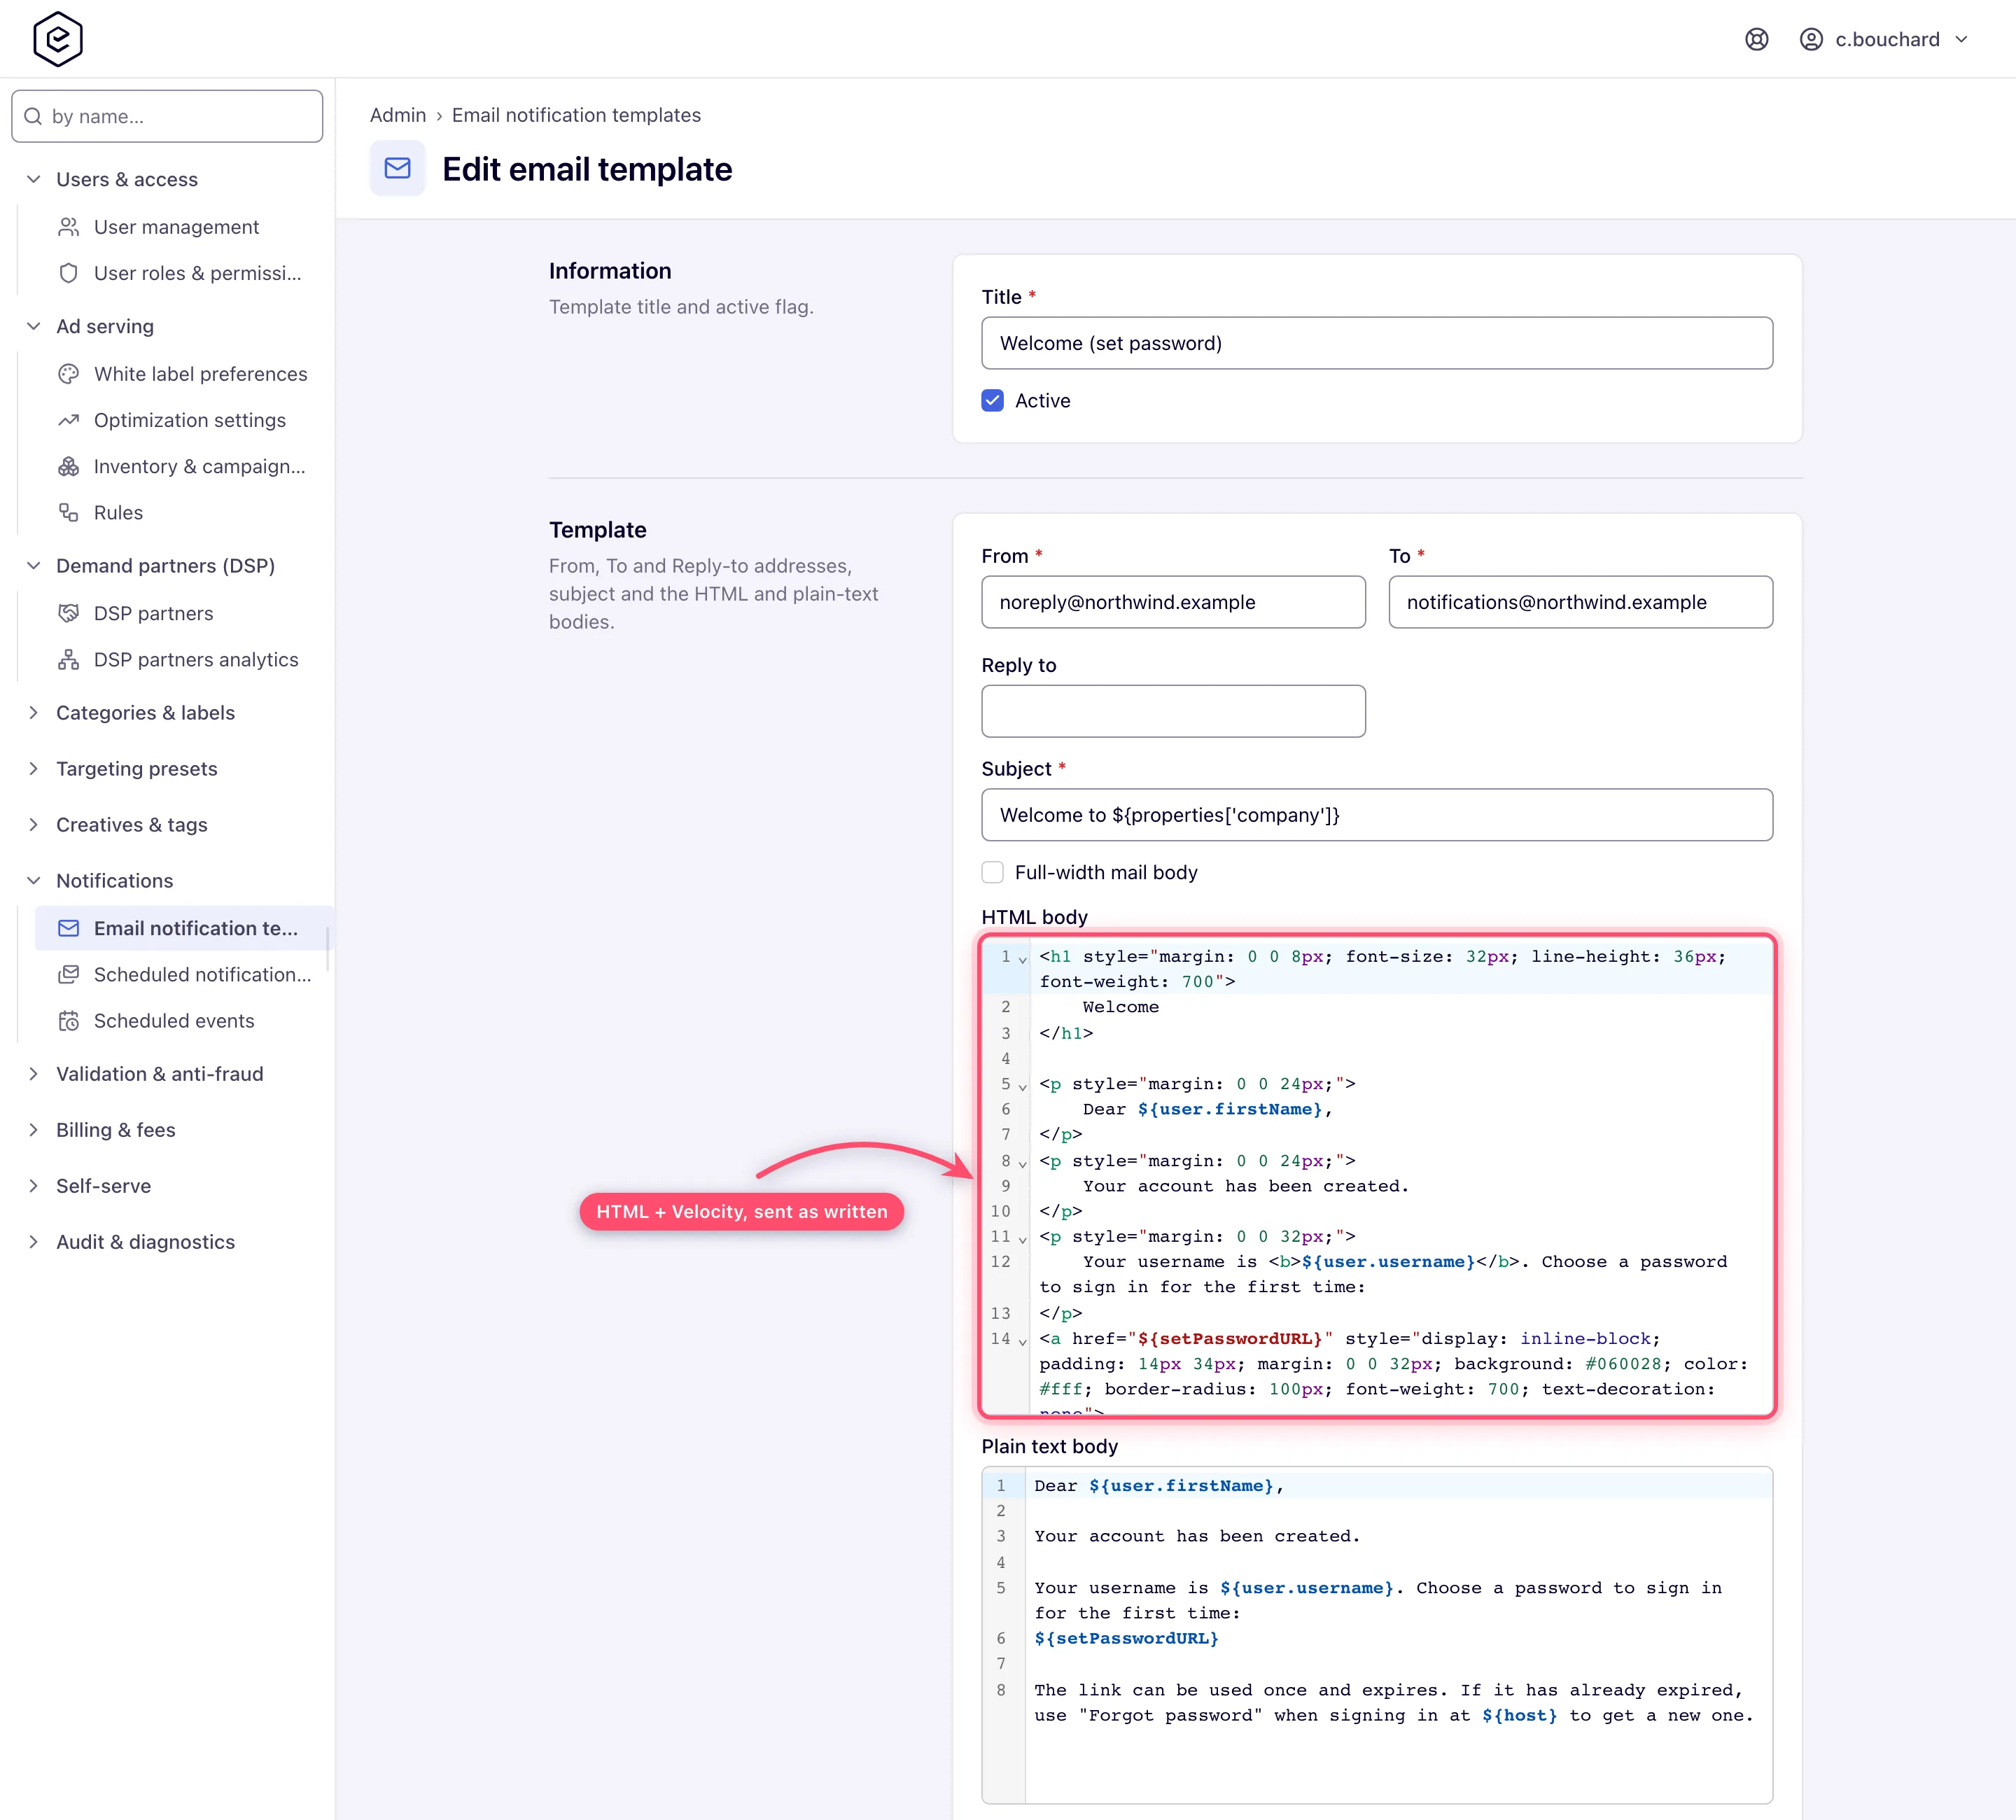Open the help lifebuoy icon
The width and height of the screenshot is (2016, 1820).
pyautogui.click(x=1756, y=39)
